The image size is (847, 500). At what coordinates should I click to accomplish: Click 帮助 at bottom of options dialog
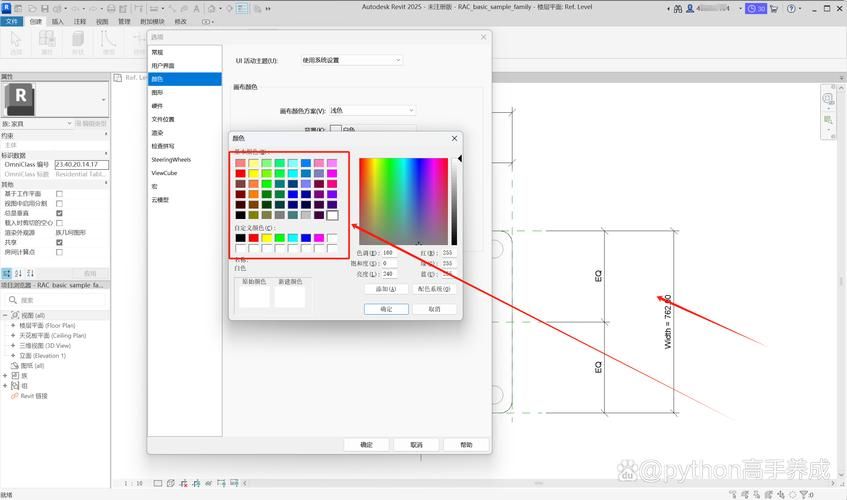(466, 445)
